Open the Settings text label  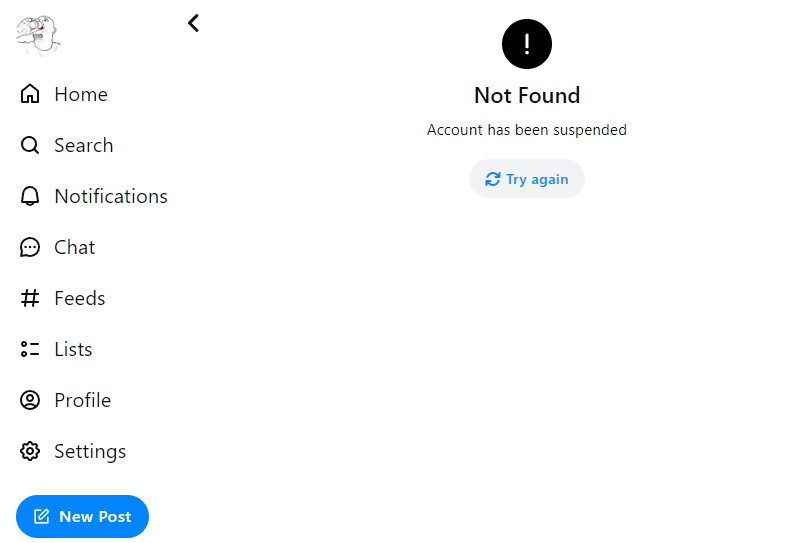(x=90, y=451)
